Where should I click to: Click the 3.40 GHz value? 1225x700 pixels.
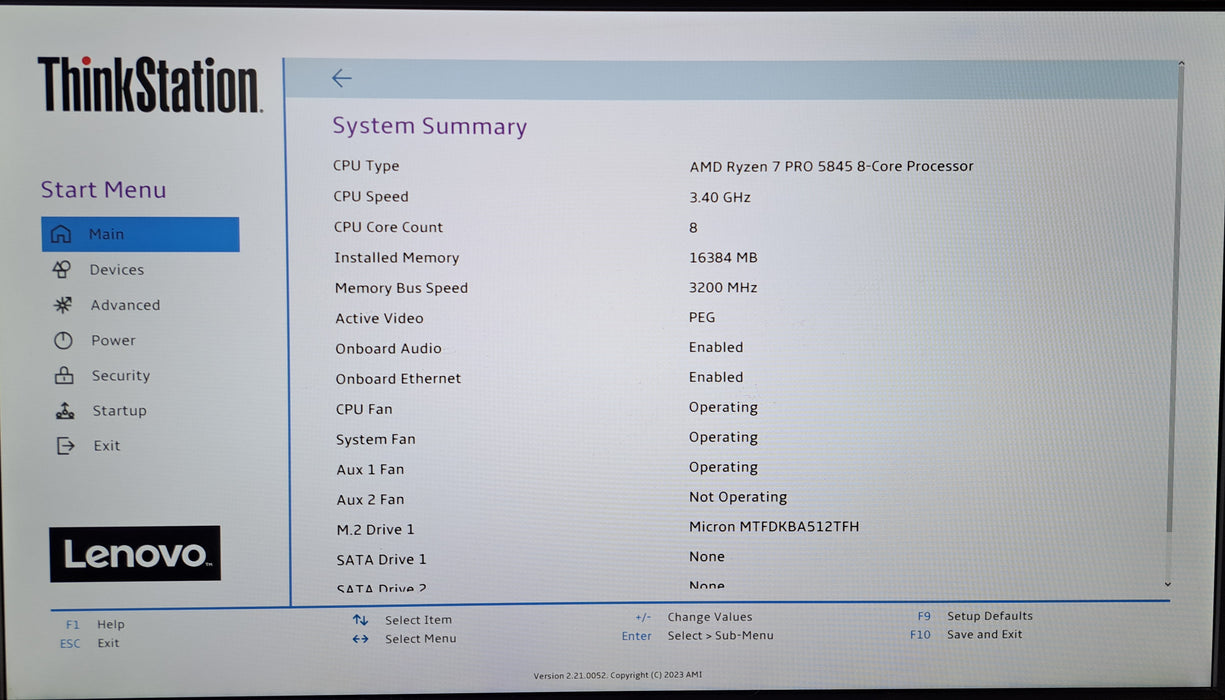pos(720,197)
